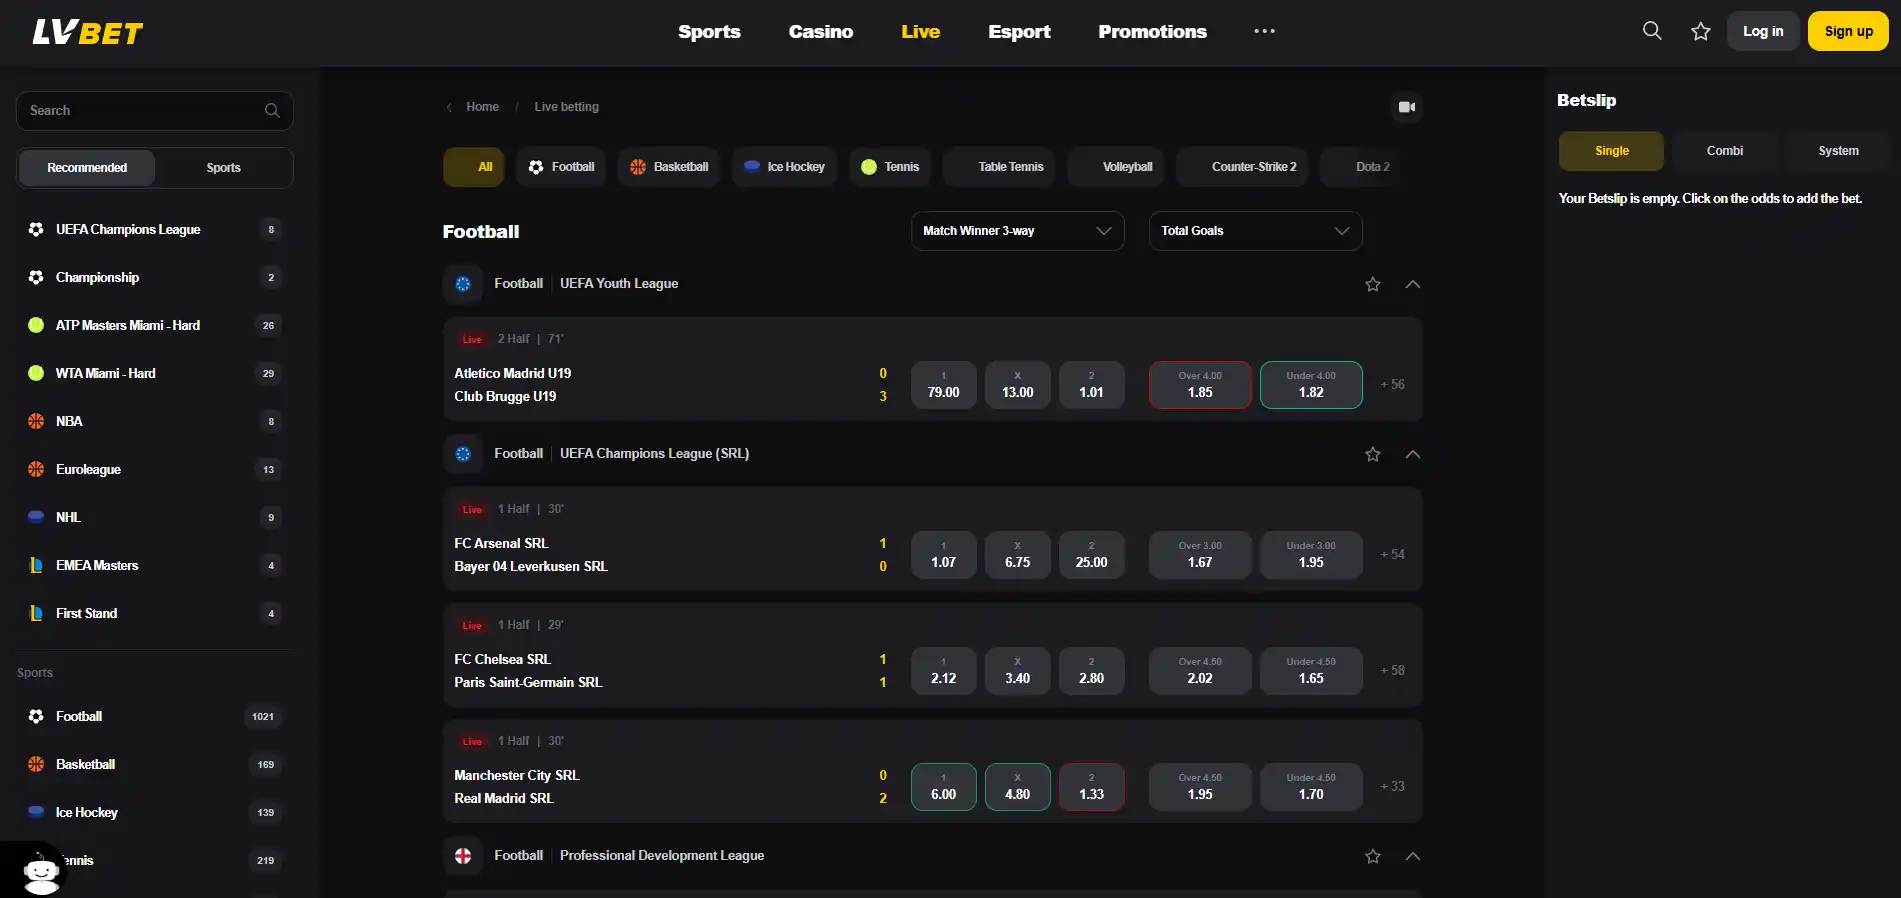Open the Live navigation item
This screenshot has height=898, width=1901.
pos(920,31)
